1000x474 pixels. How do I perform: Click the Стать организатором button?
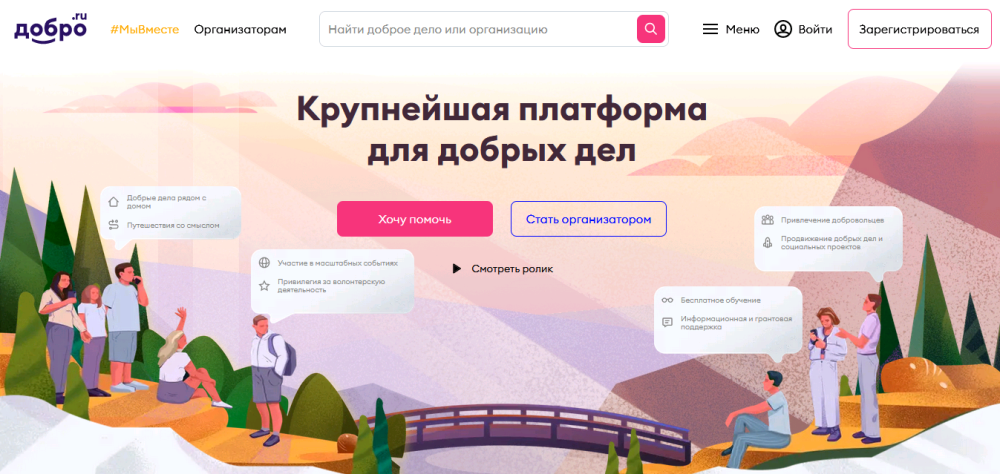tap(589, 219)
